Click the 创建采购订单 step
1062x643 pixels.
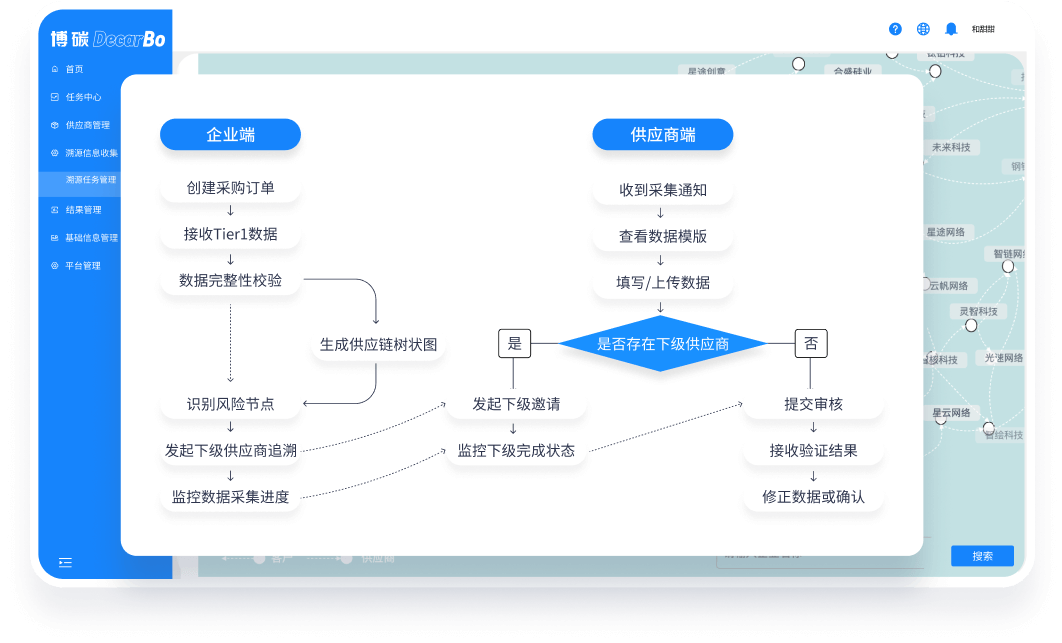(x=230, y=188)
